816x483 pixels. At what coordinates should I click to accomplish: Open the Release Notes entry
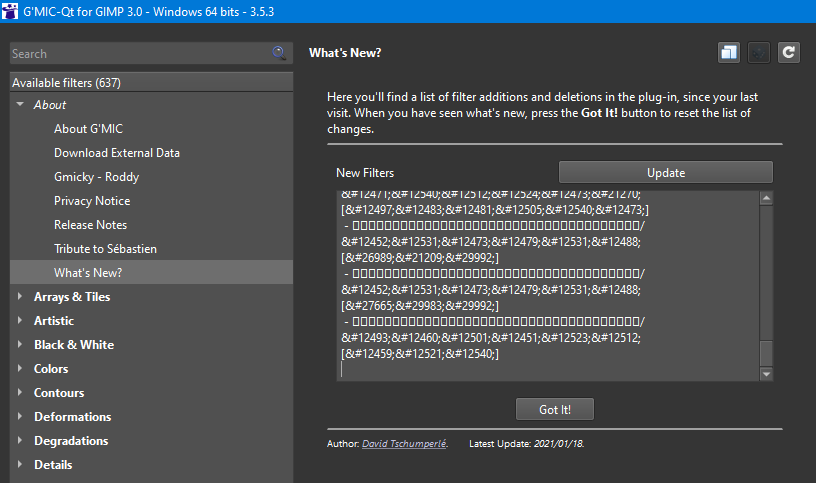[91, 224]
